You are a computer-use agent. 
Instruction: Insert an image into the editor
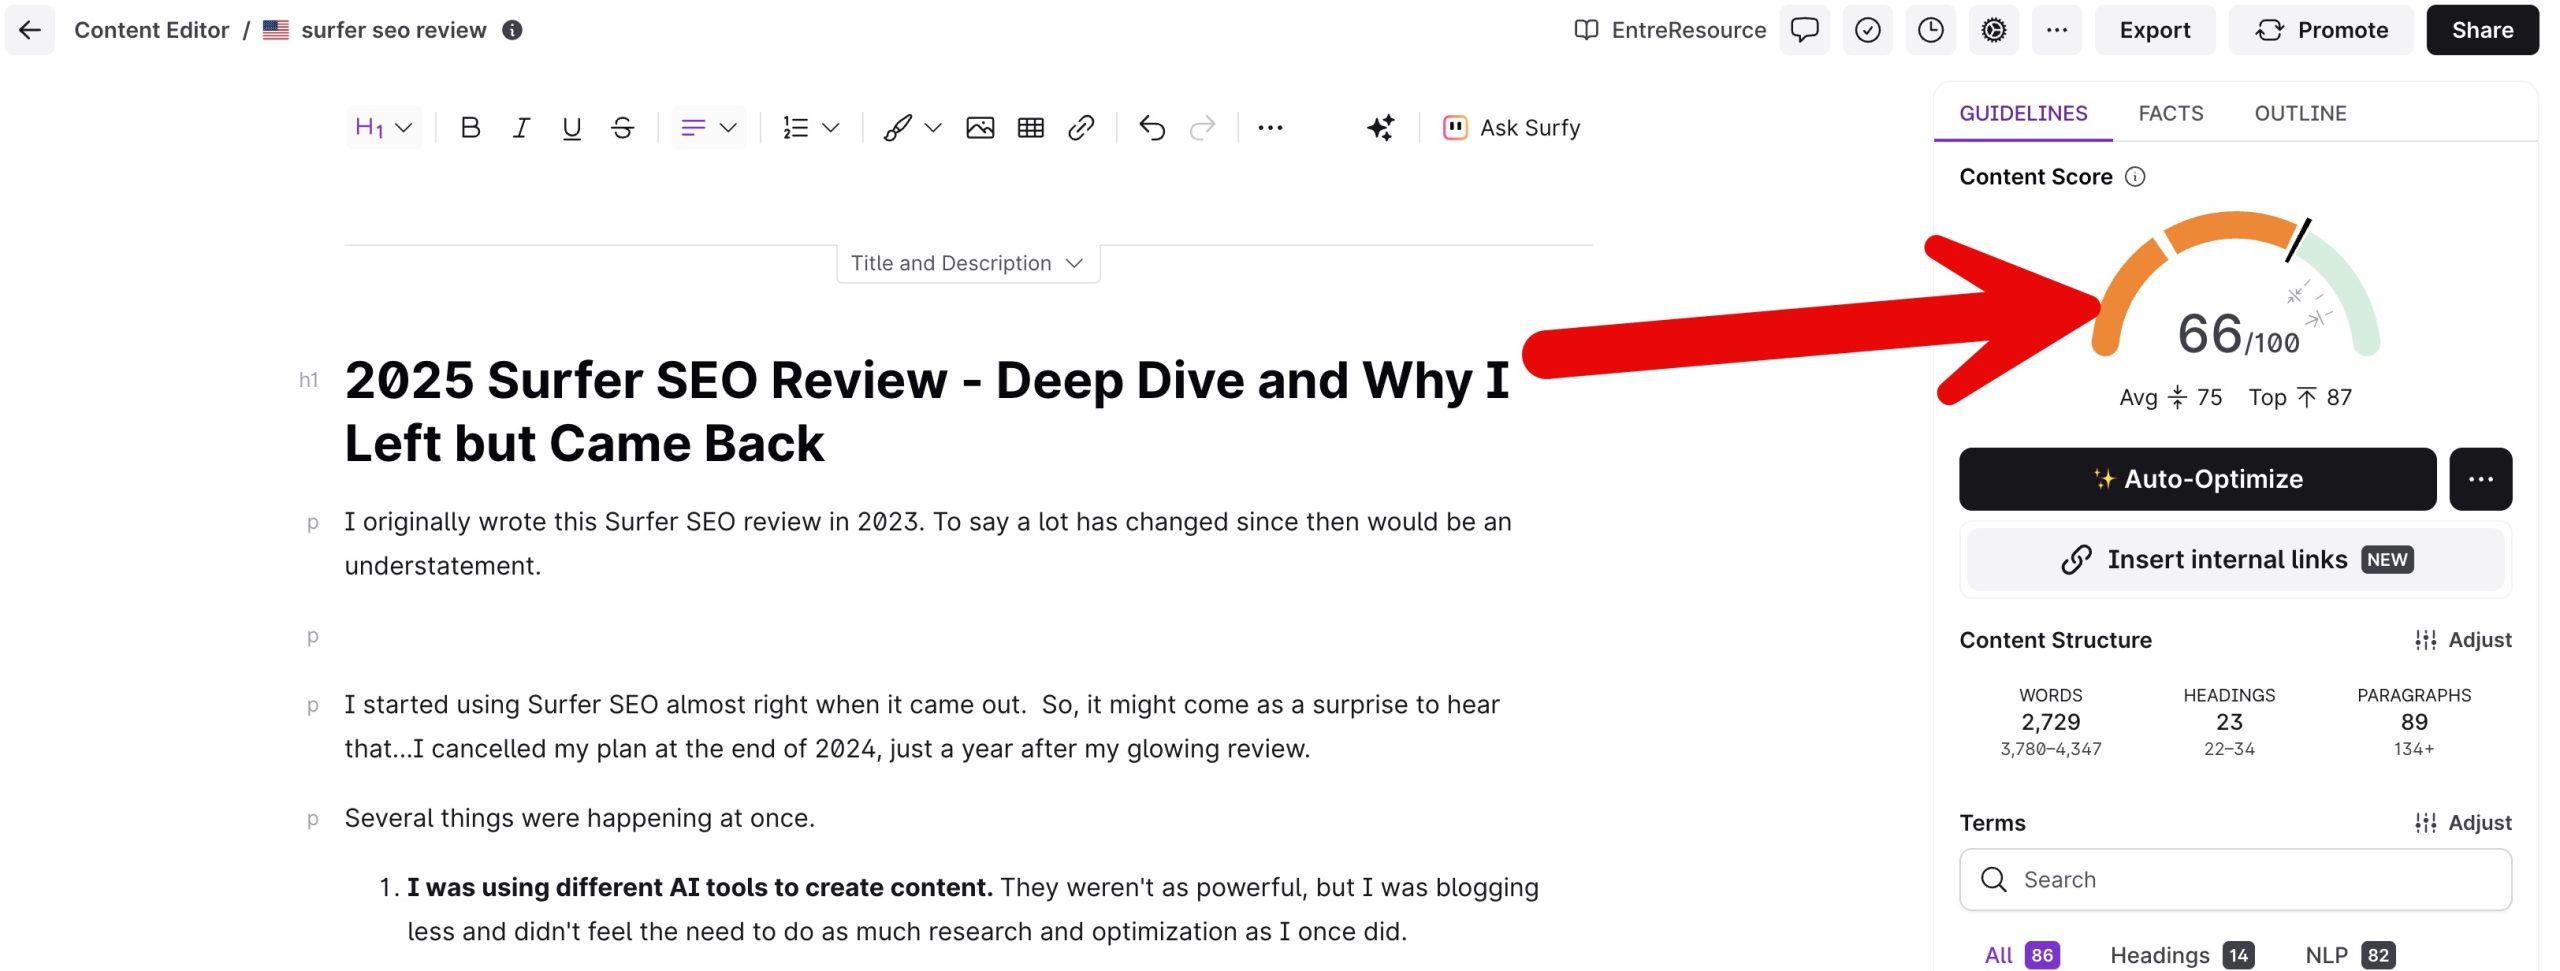(981, 127)
